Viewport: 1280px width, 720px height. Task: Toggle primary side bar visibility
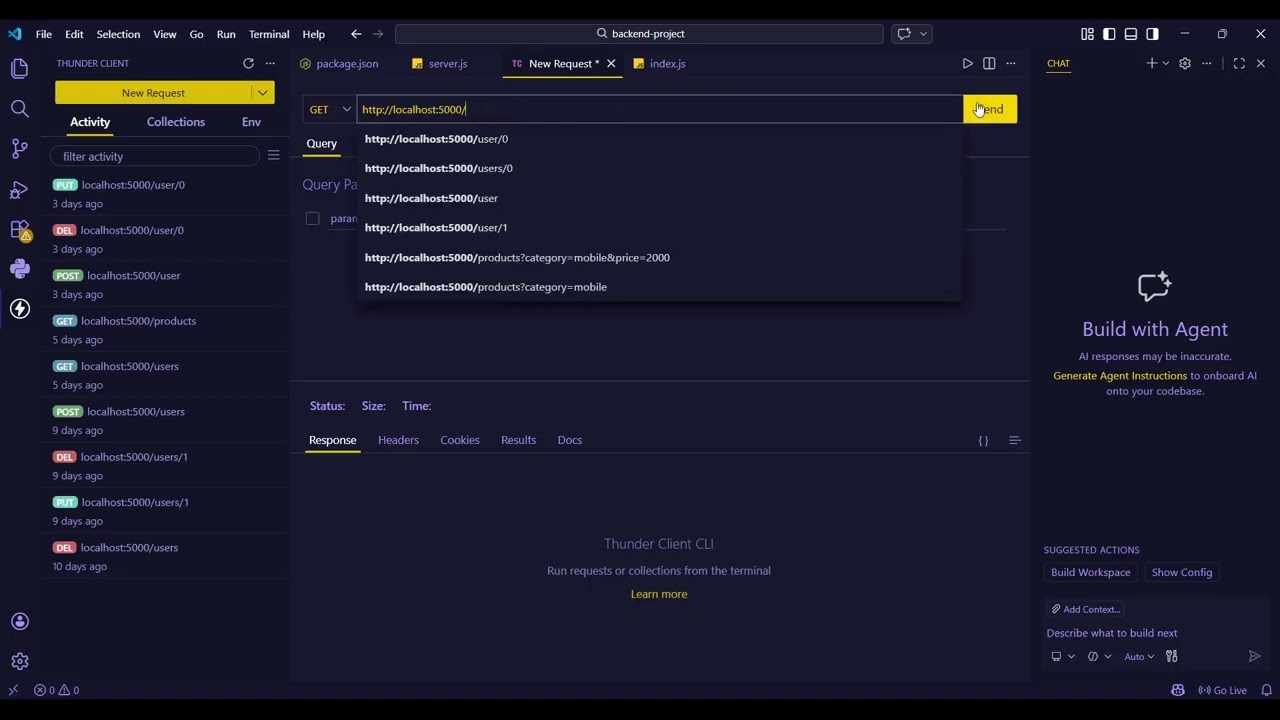pos(1109,33)
